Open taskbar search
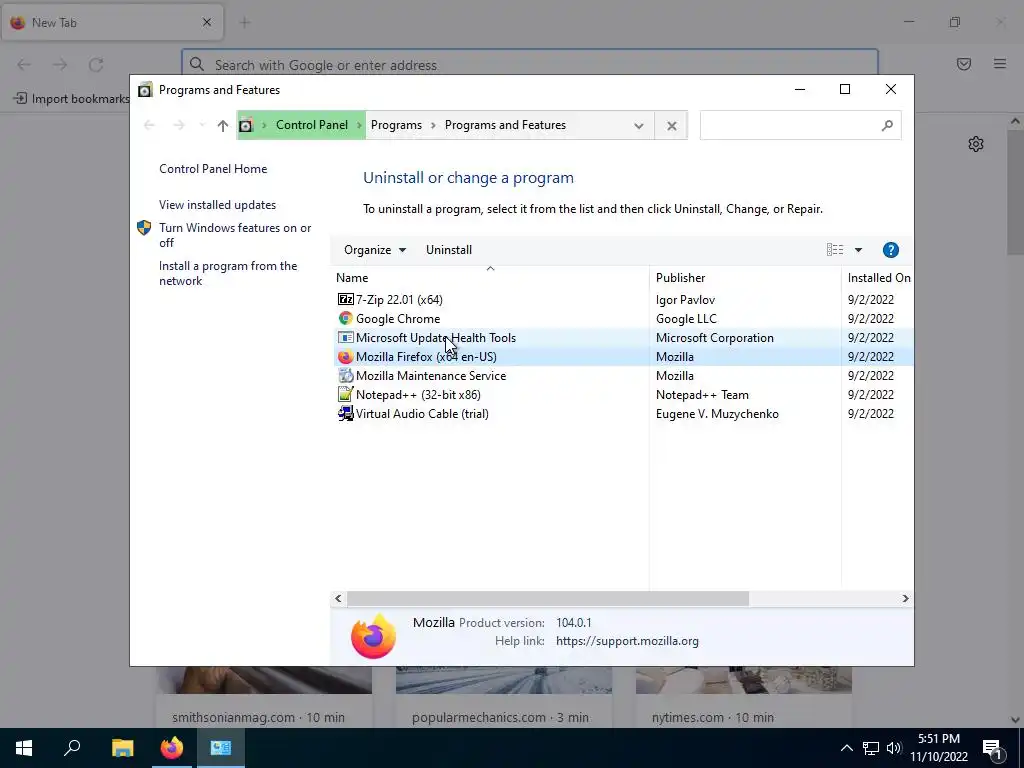The image size is (1024, 768). point(72,748)
